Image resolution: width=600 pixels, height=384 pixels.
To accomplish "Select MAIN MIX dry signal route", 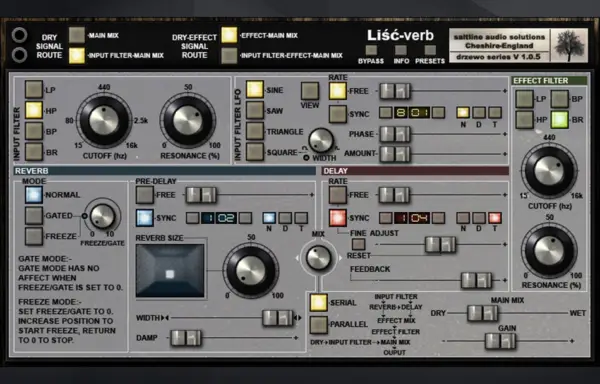I will point(77,35).
